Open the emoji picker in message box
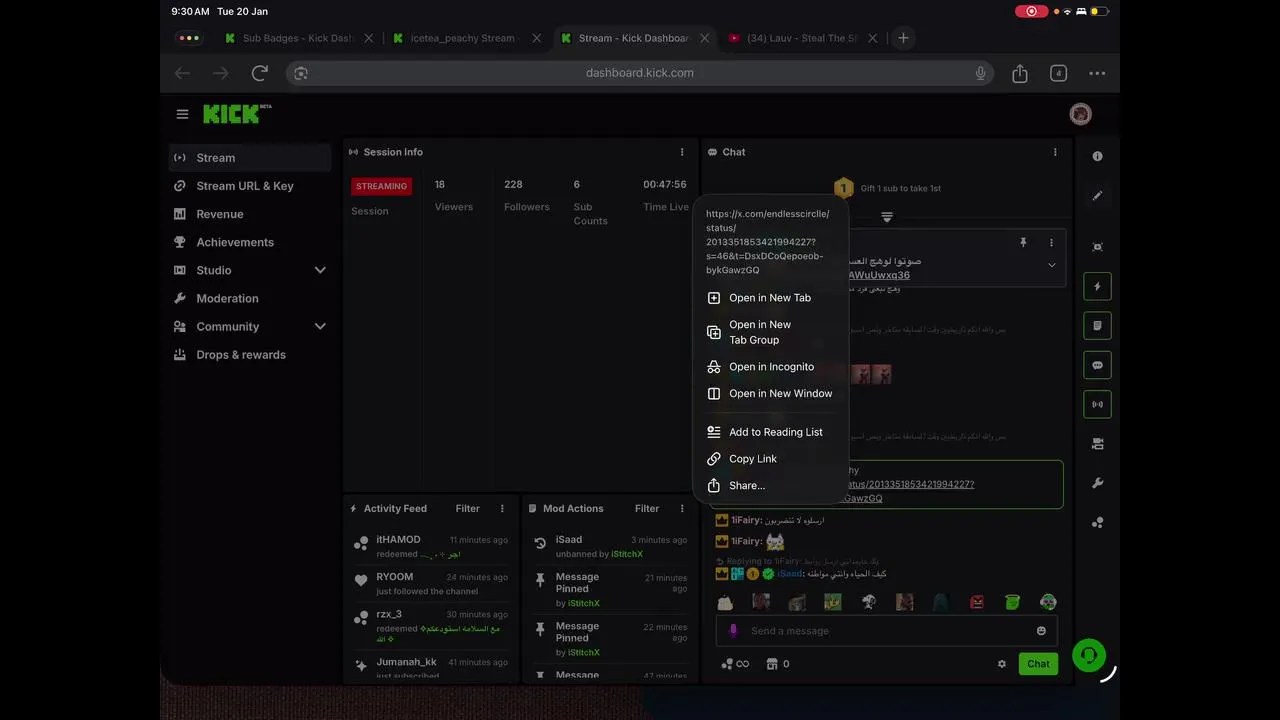Viewport: 1280px width, 720px height. 1041,631
